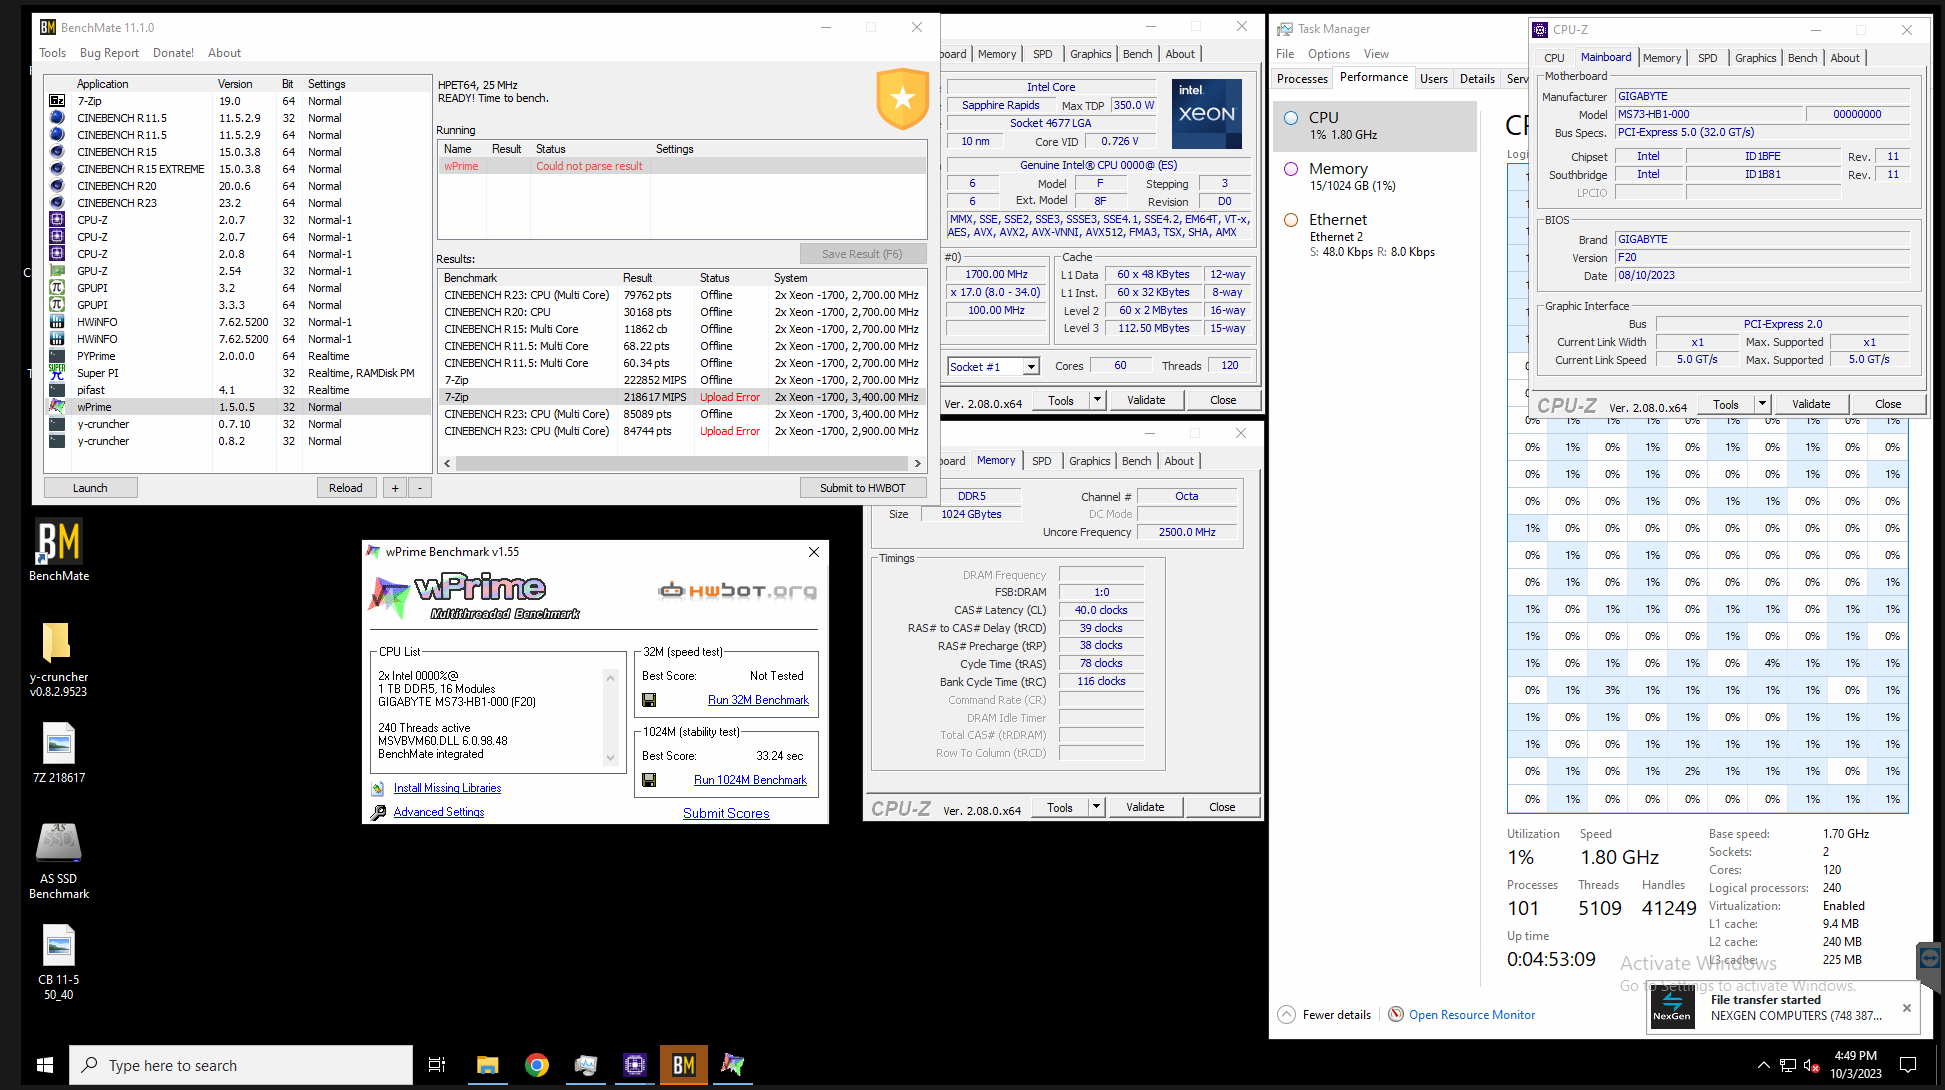
Task: Click Validate in CPU-Z Mainboard window
Action: click(1810, 404)
